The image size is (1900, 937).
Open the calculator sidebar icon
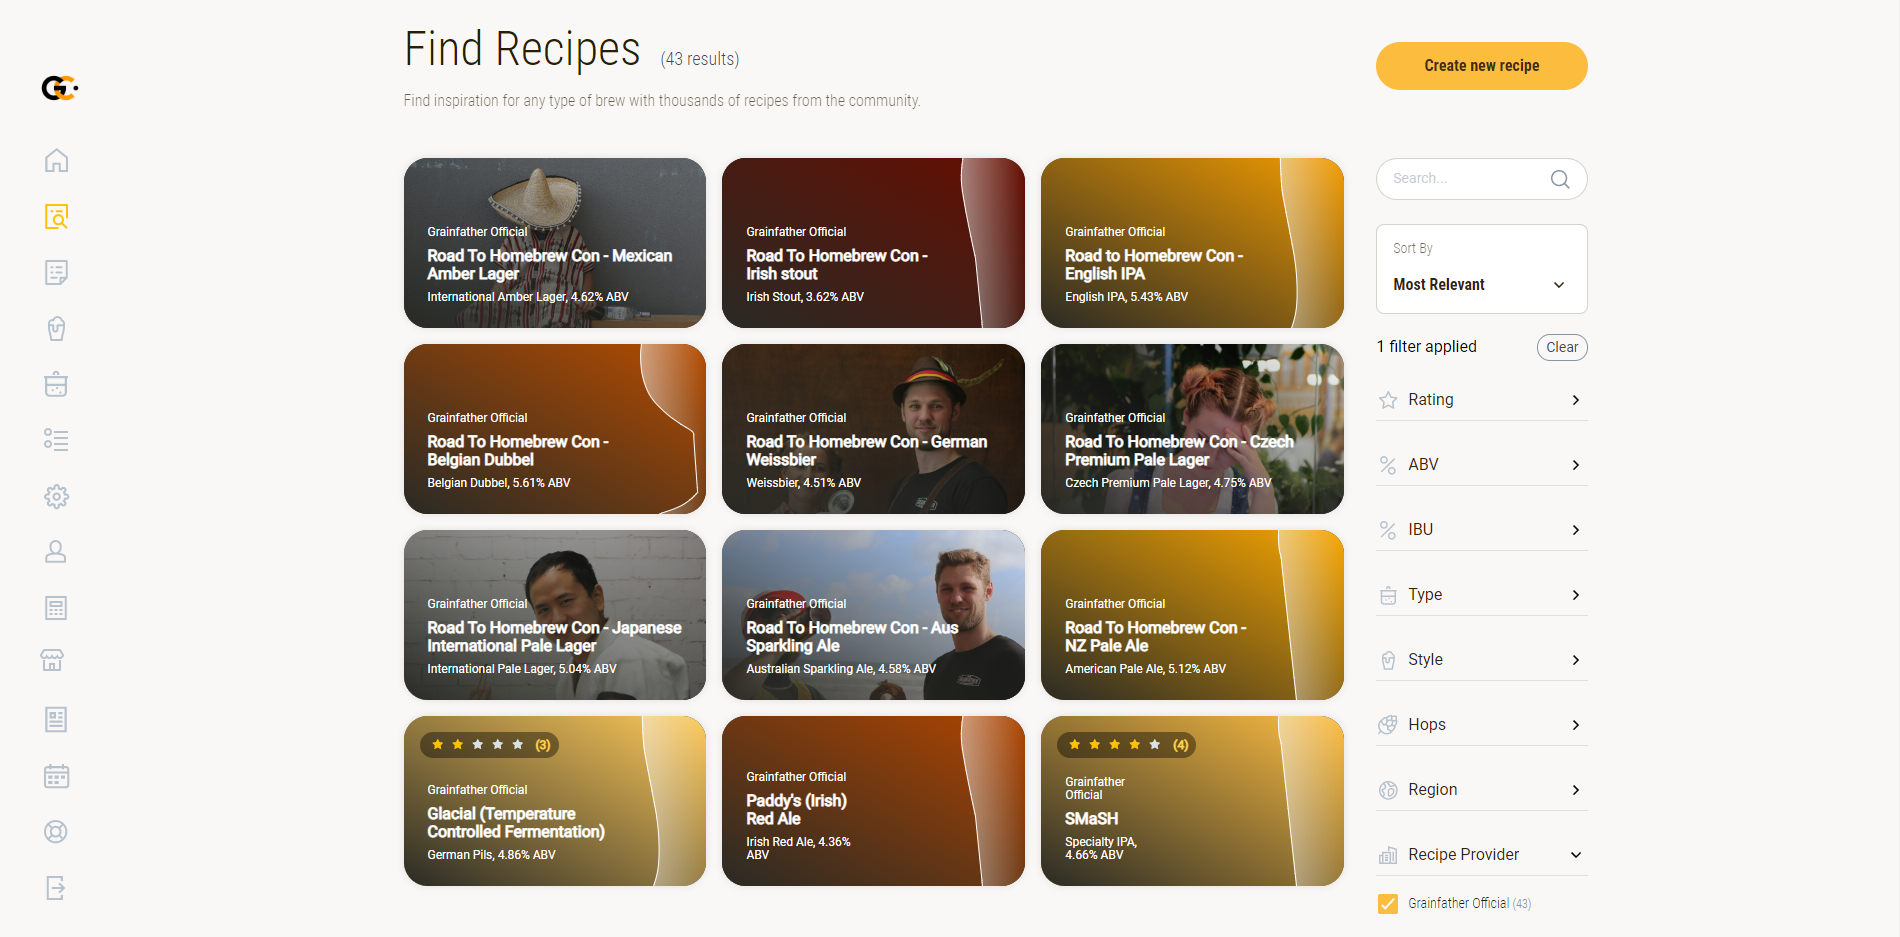click(x=56, y=608)
